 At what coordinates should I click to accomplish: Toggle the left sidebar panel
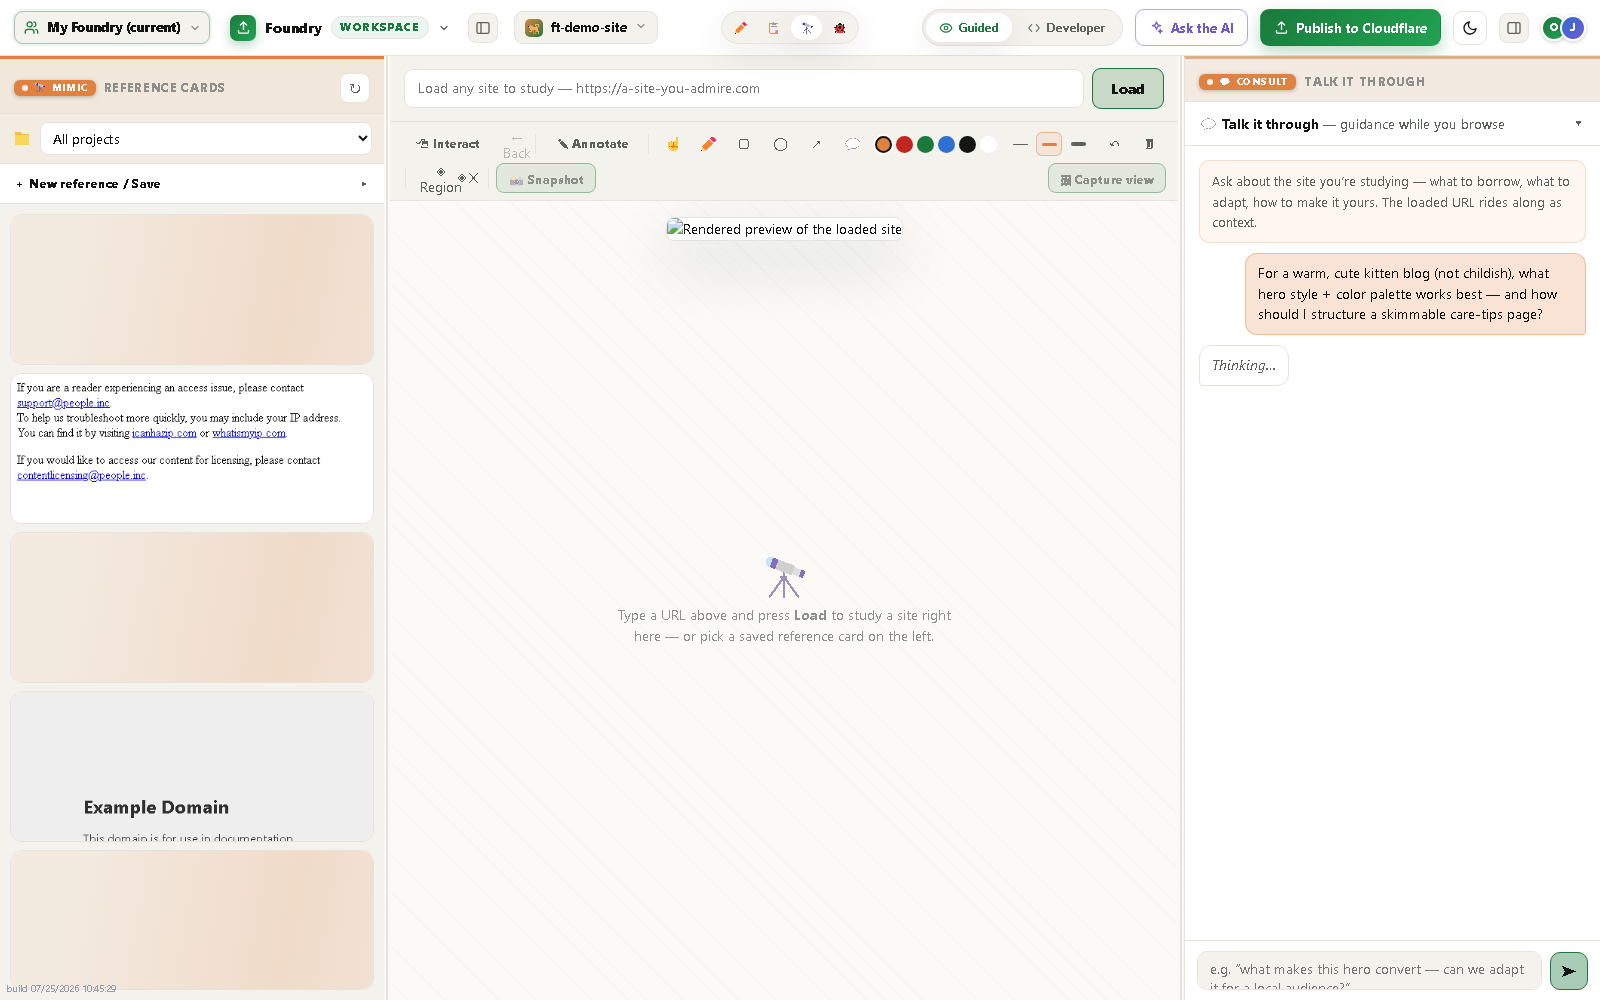[483, 28]
